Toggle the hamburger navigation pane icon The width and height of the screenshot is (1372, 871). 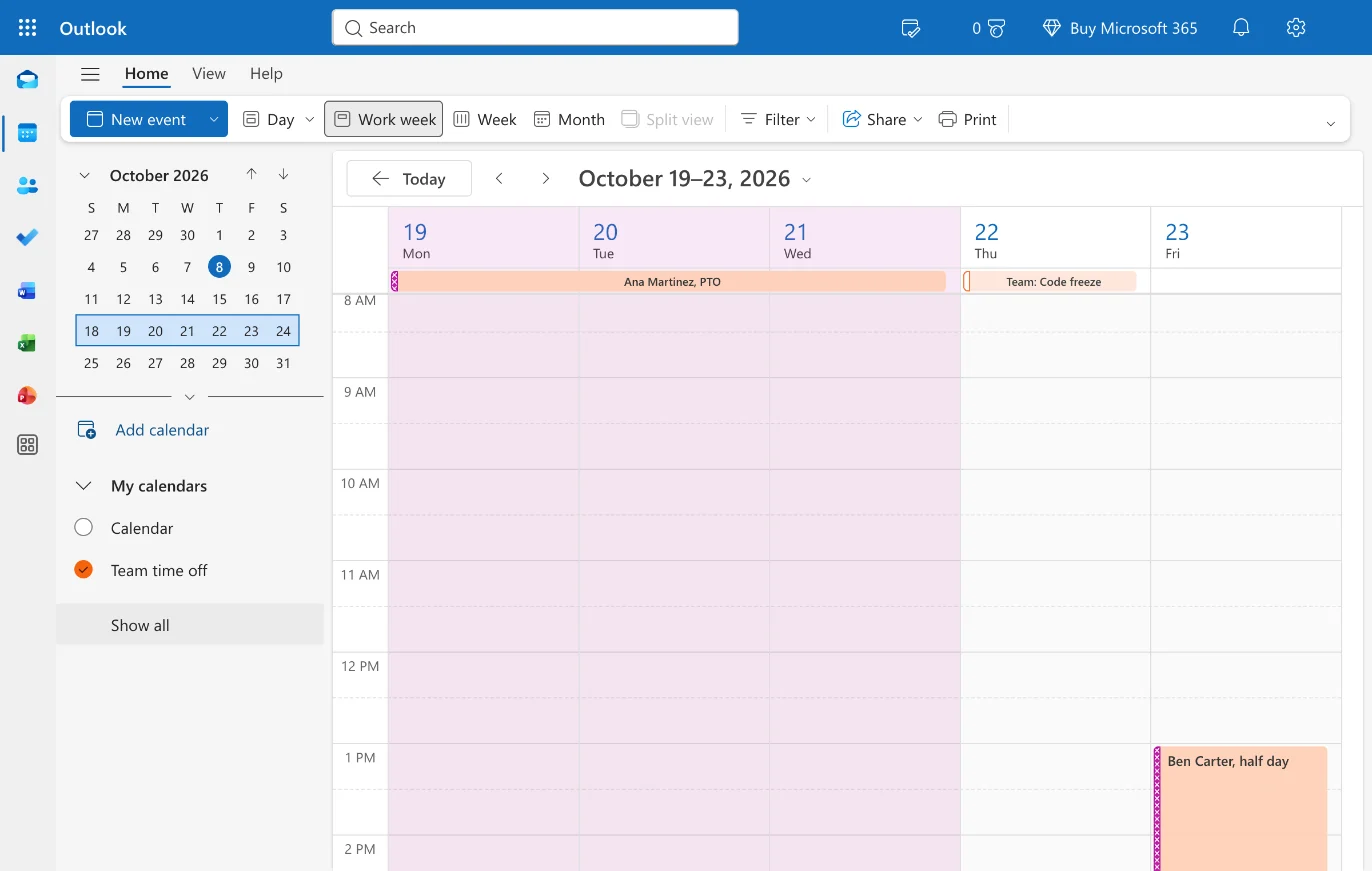(90, 74)
